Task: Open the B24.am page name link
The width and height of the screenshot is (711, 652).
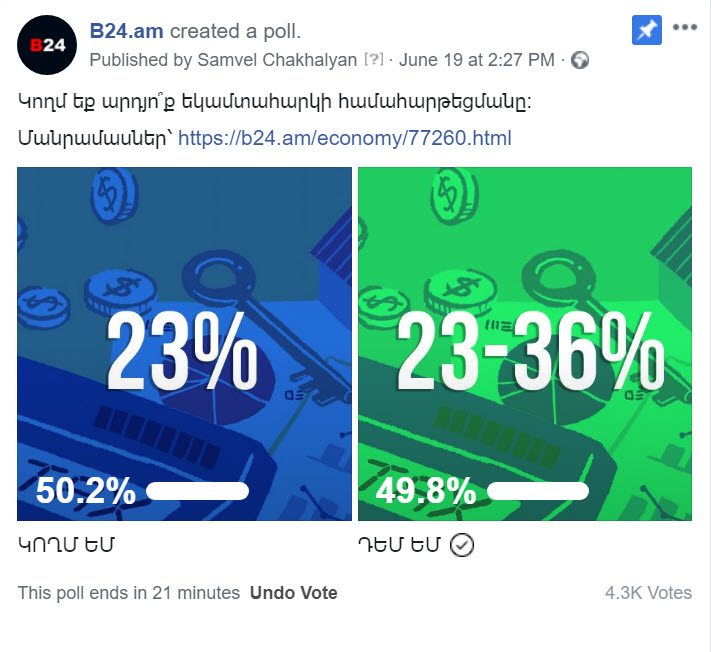Action: pyautogui.click(x=127, y=31)
